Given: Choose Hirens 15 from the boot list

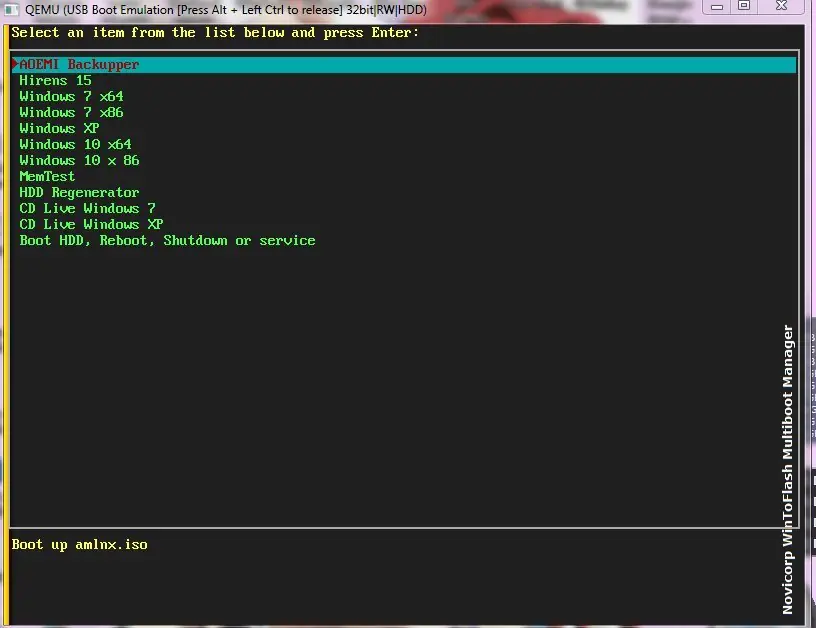Looking at the screenshot, I should pyautogui.click(x=55, y=81).
